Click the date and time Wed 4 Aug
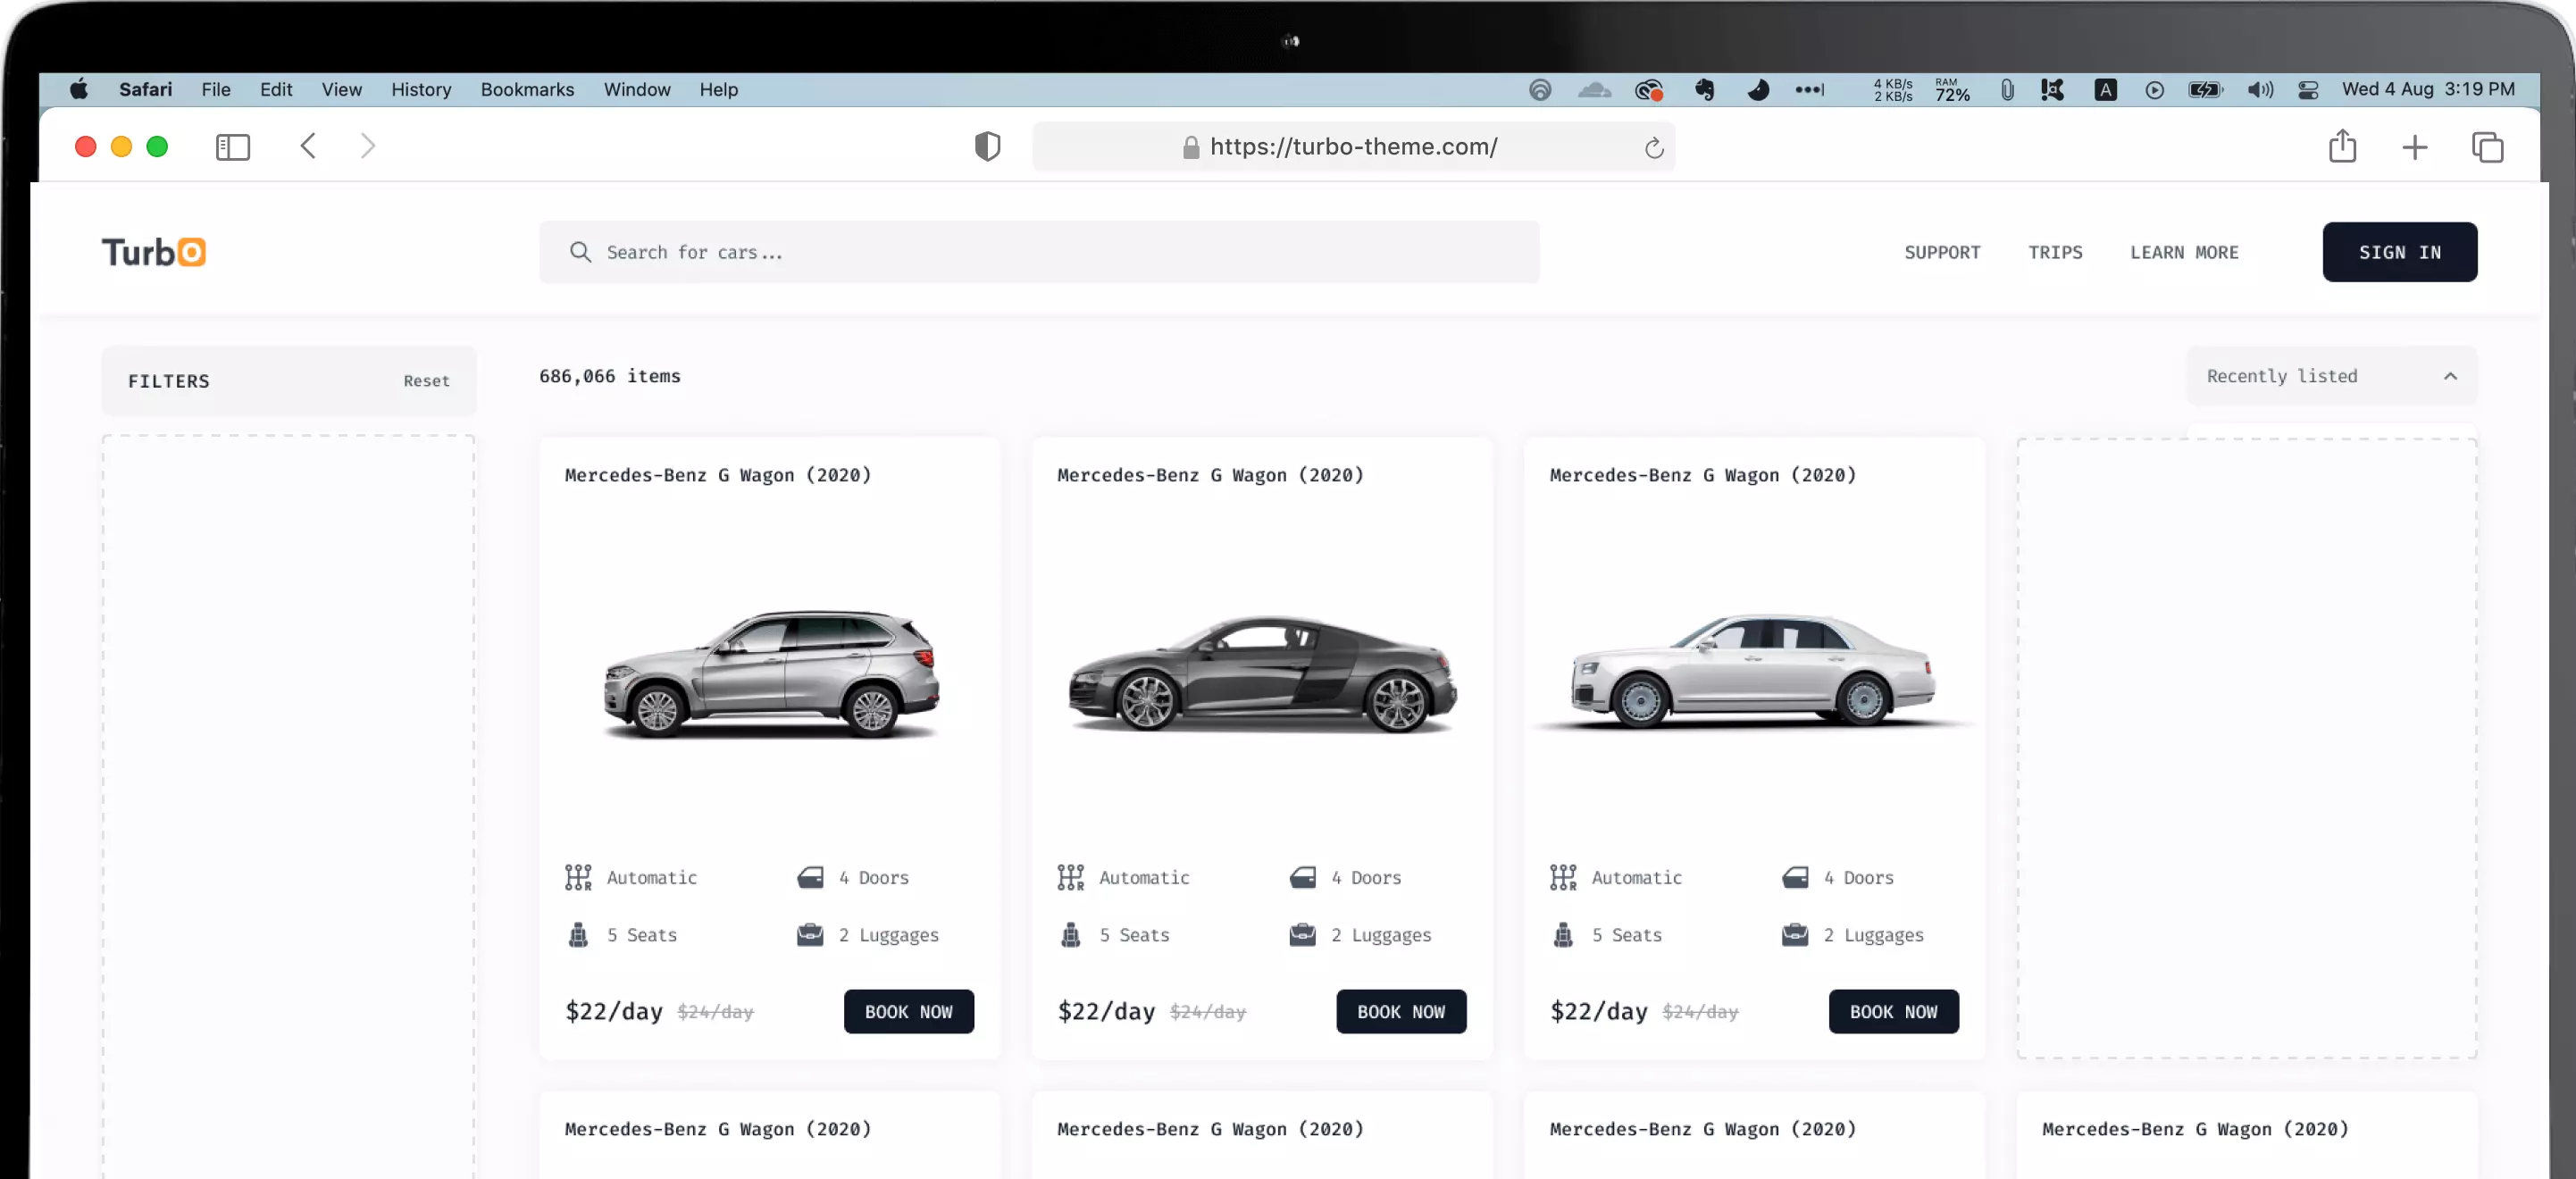2576x1179 pixels. (2427, 89)
